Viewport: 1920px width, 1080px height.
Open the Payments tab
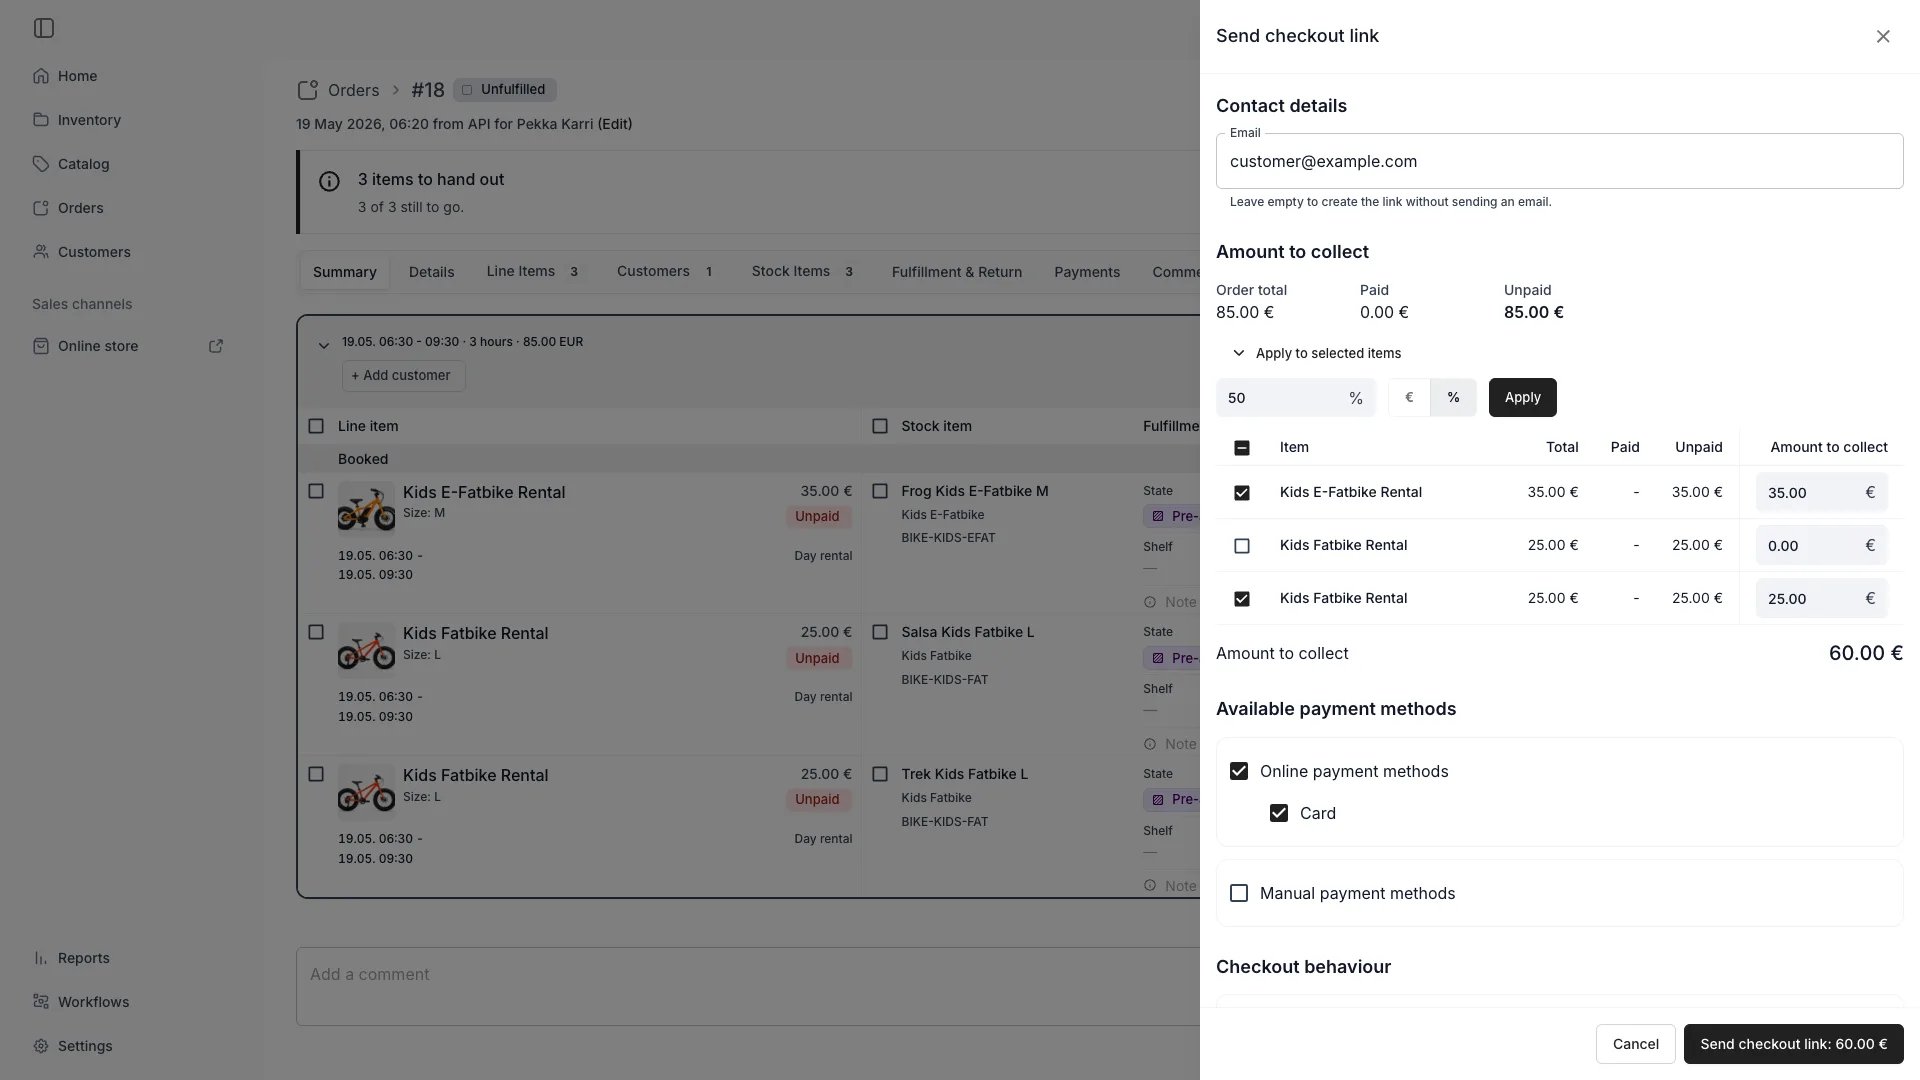click(1087, 272)
